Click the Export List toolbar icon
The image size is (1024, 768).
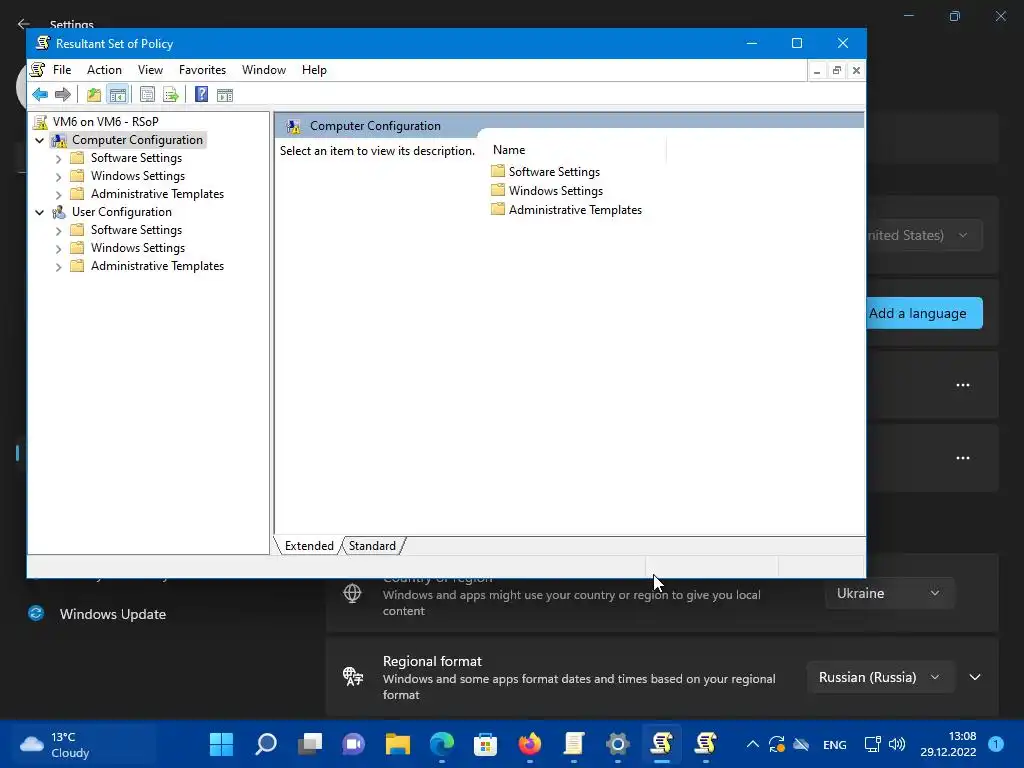coord(171,95)
